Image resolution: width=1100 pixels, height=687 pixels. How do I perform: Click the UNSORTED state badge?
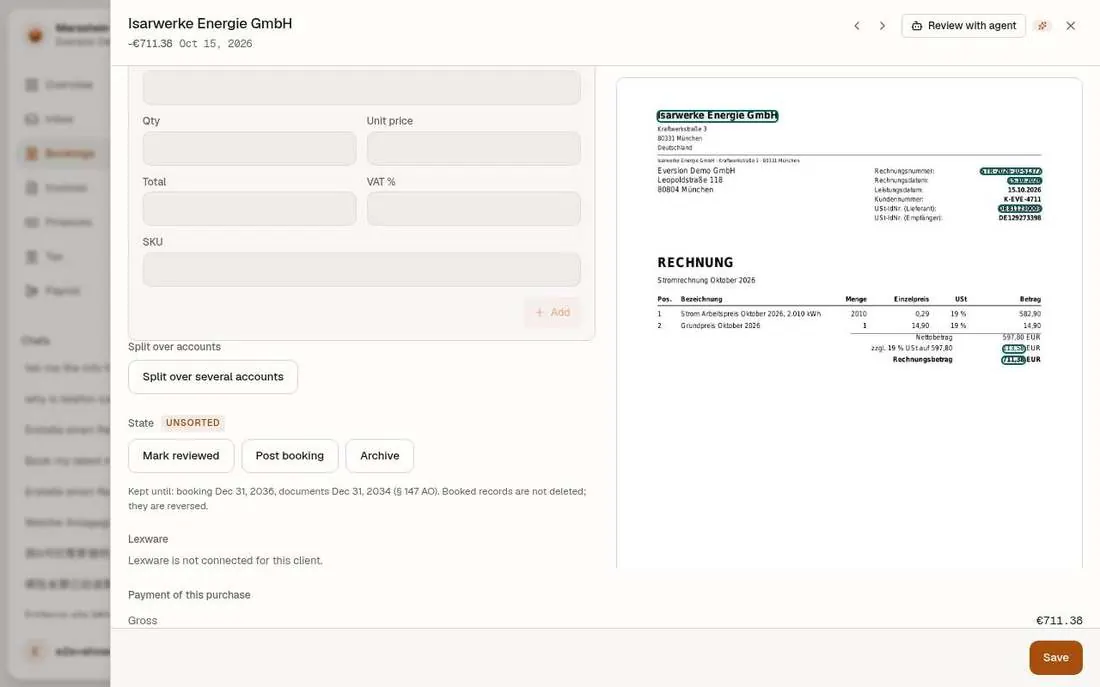(x=193, y=422)
